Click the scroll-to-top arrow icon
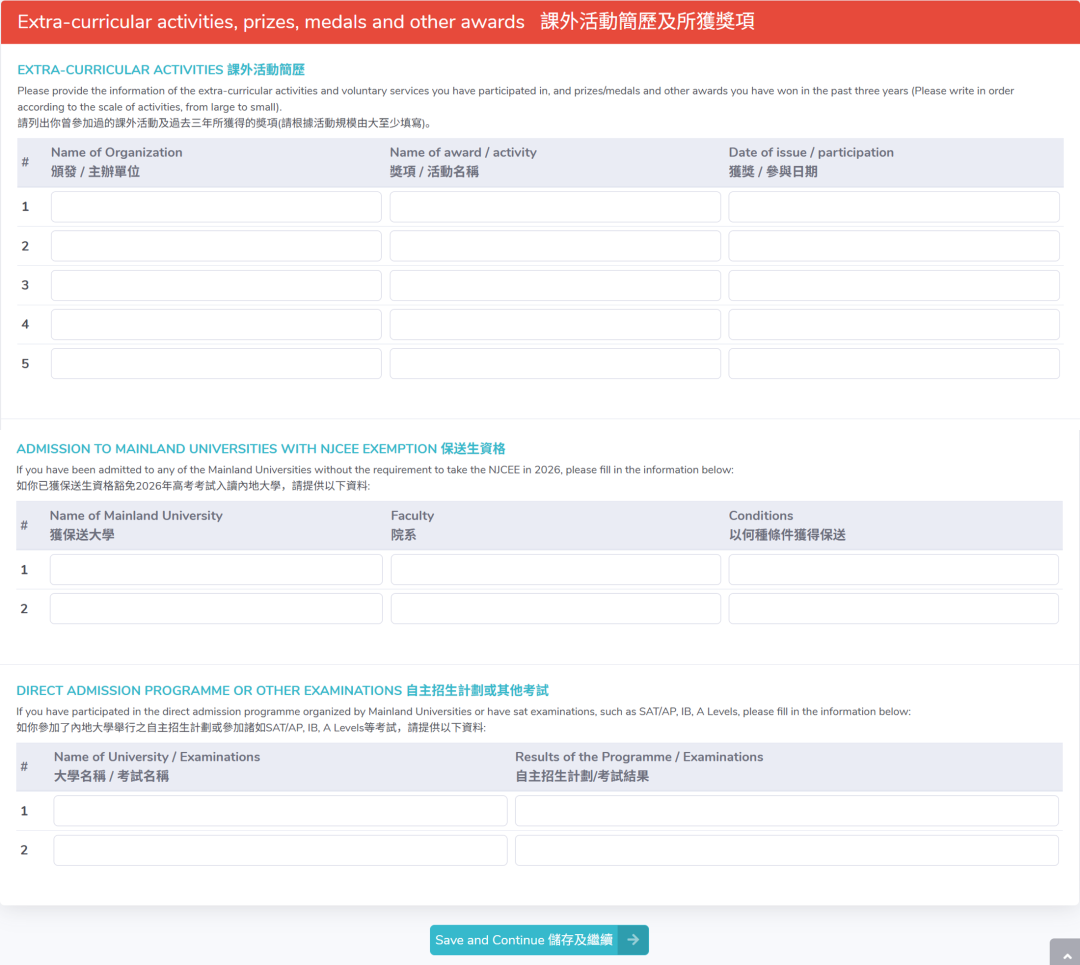 click(x=1064, y=953)
